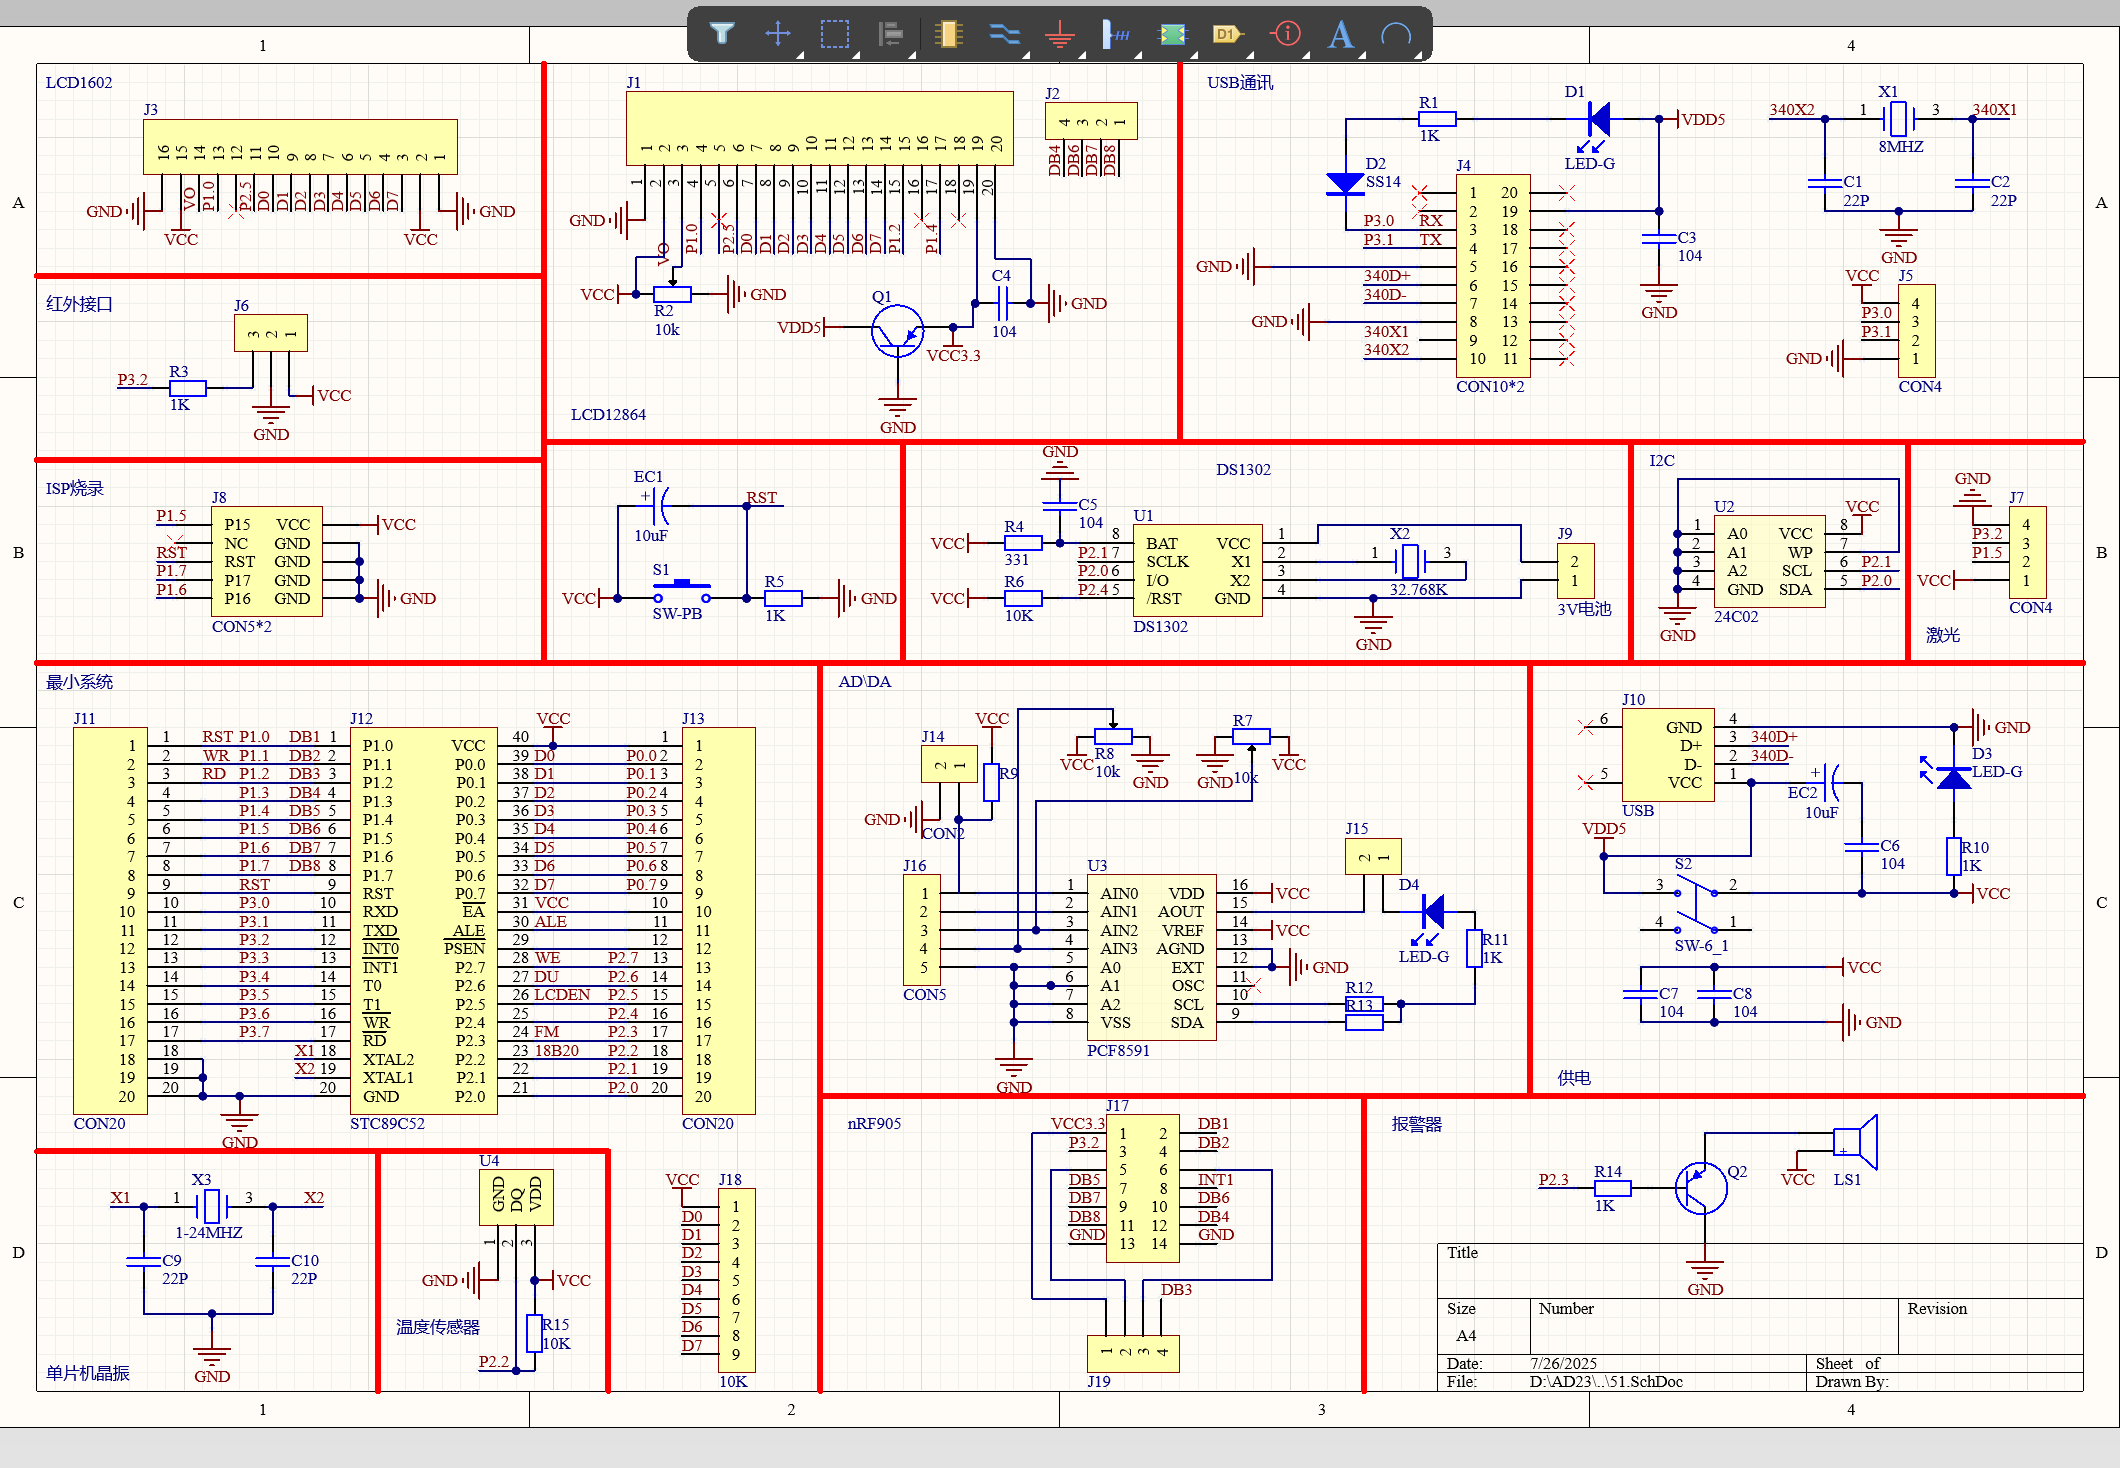Choose the Sheet Symbol tool
The height and width of the screenshot is (1468, 2120).
(1171, 34)
